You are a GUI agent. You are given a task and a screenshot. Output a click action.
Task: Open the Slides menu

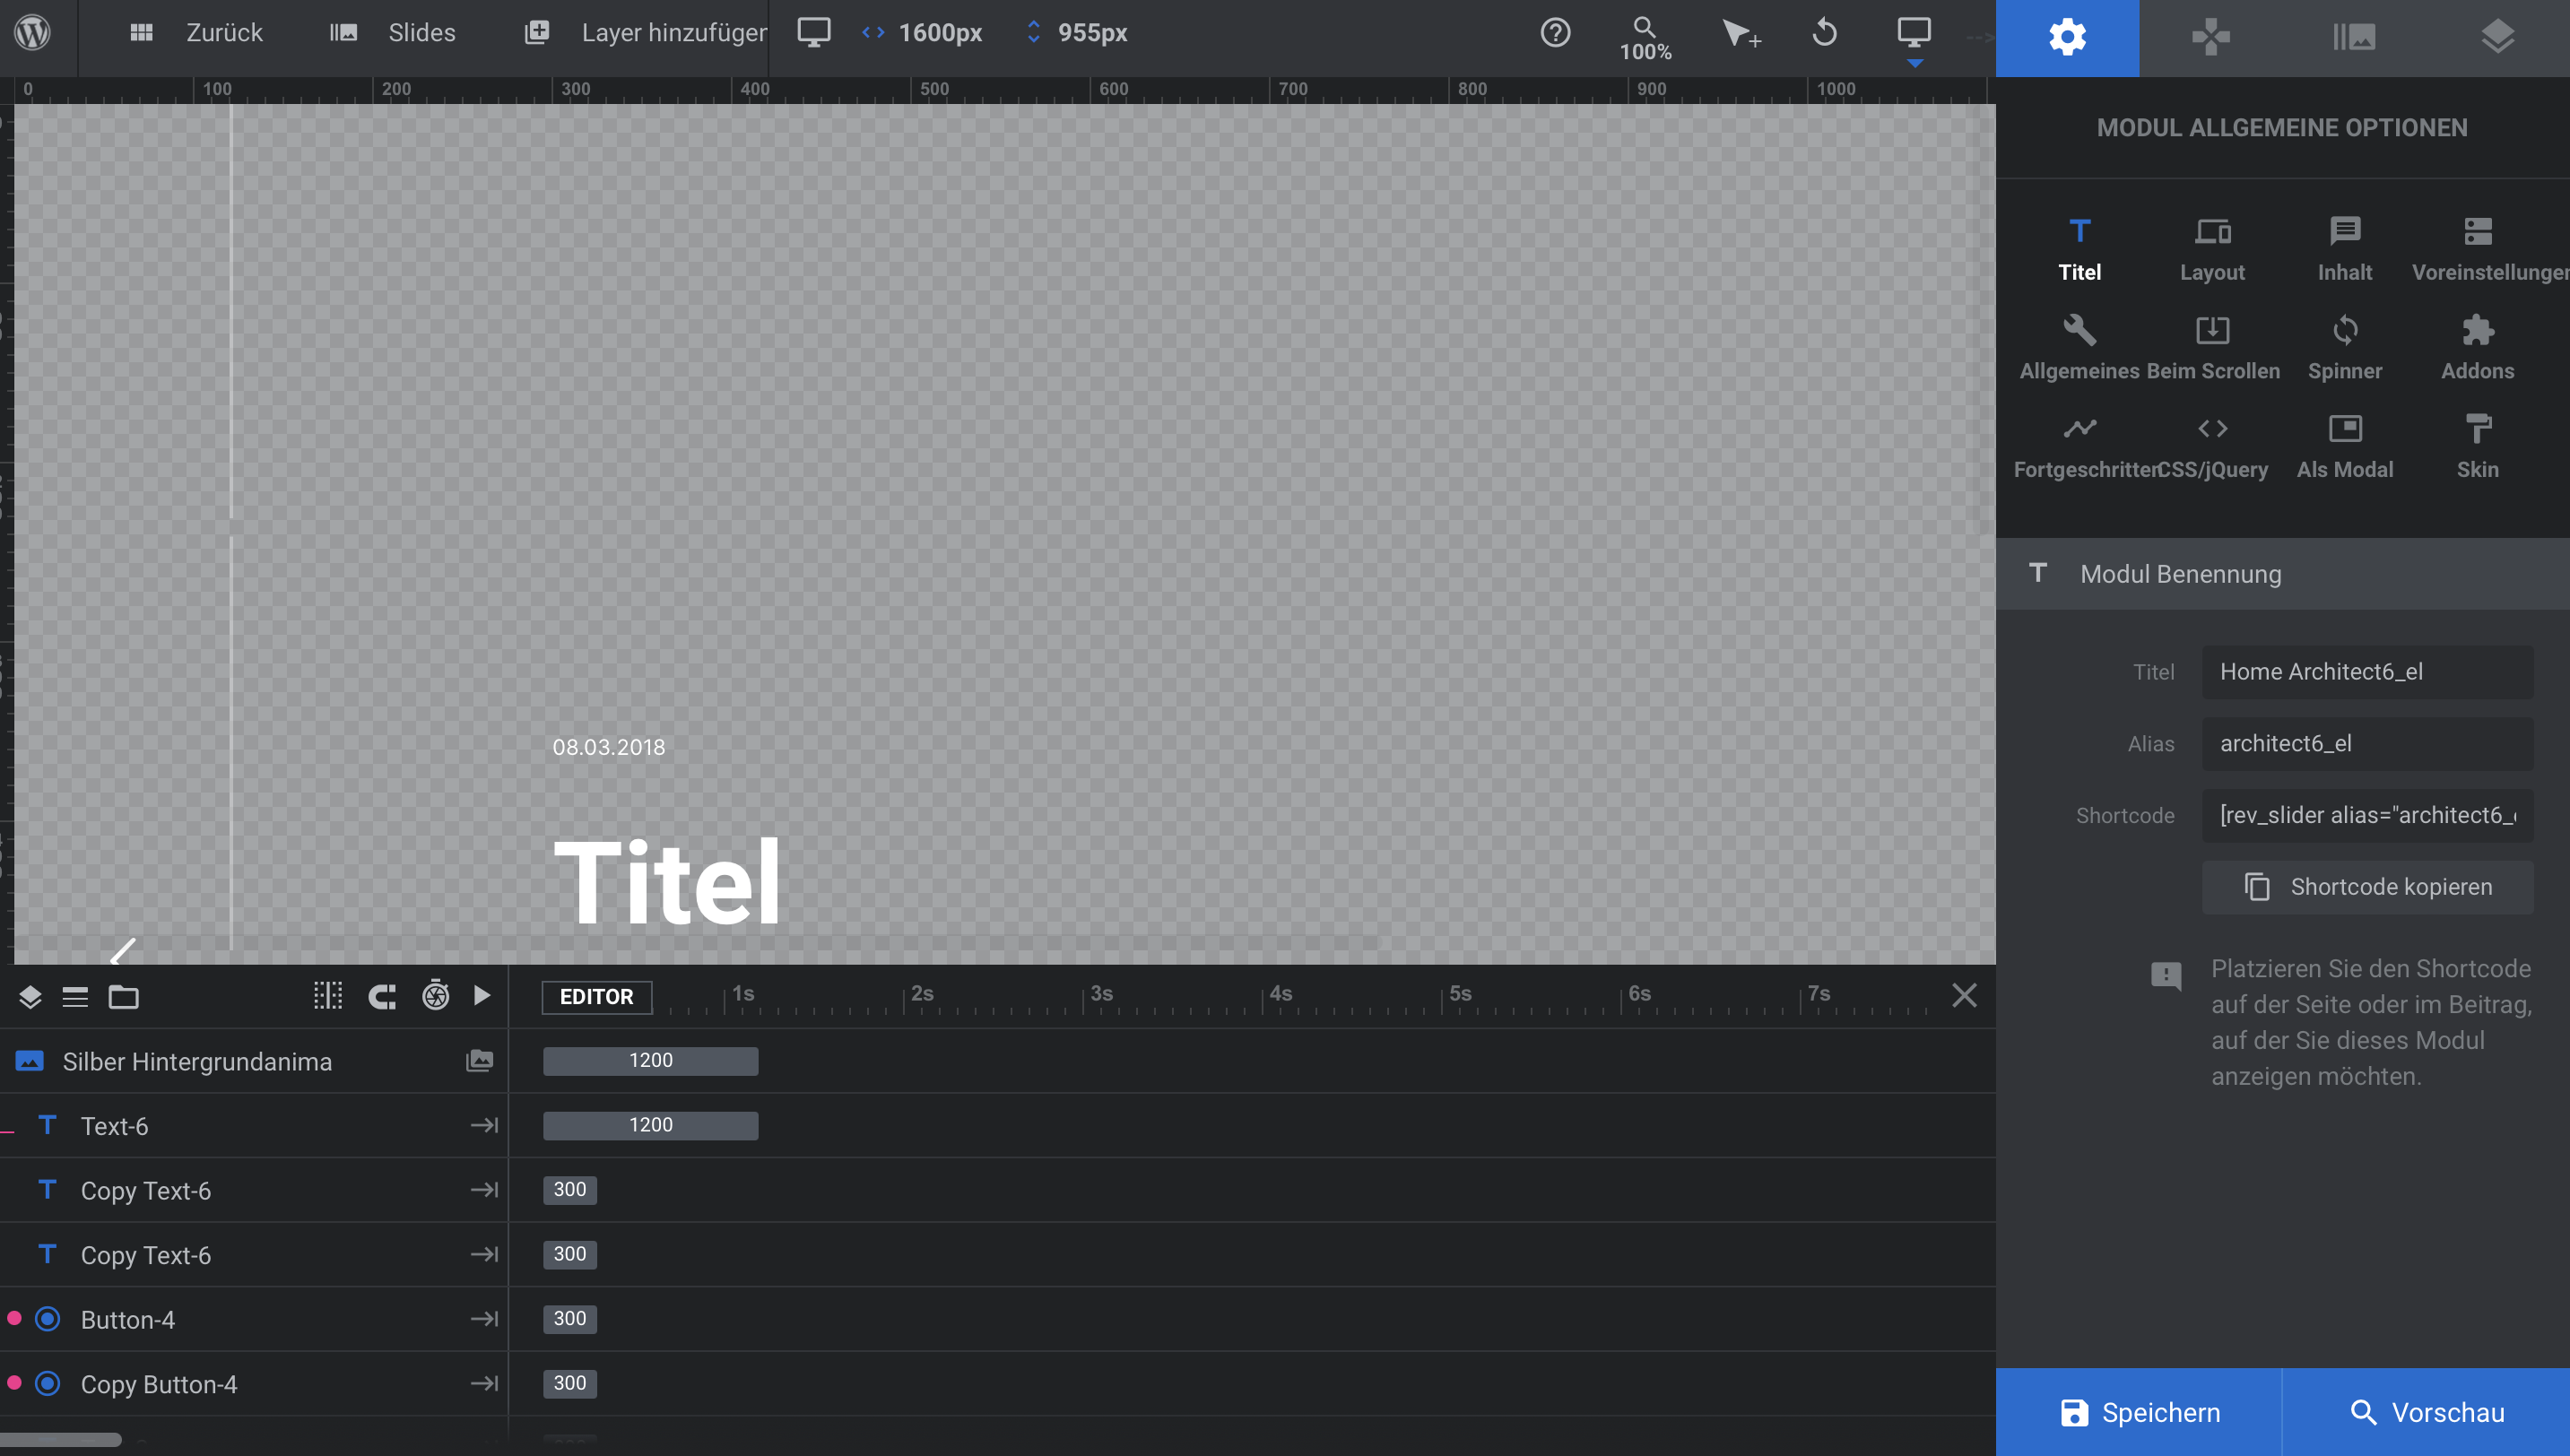393,33
